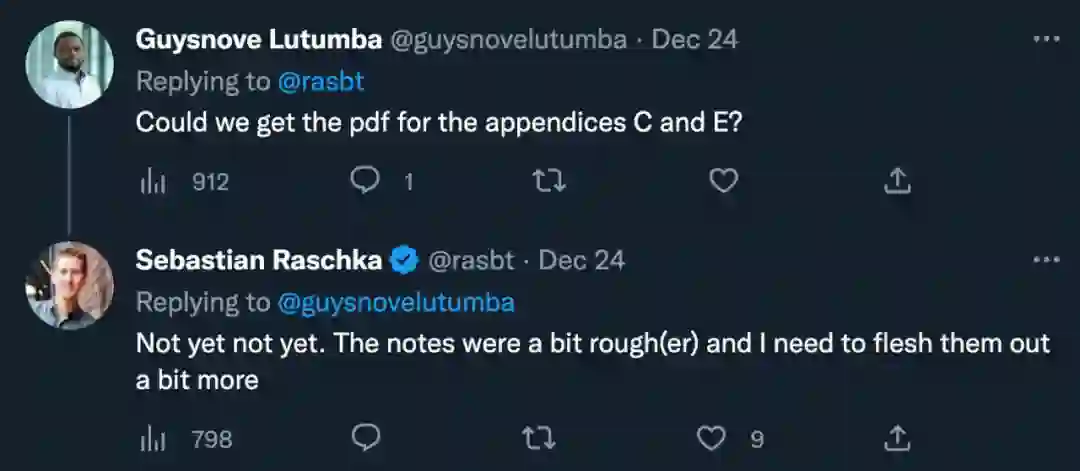Image resolution: width=1080 pixels, height=471 pixels.
Task: Share Guysnove Lutumba's tweet
Action: (898, 180)
